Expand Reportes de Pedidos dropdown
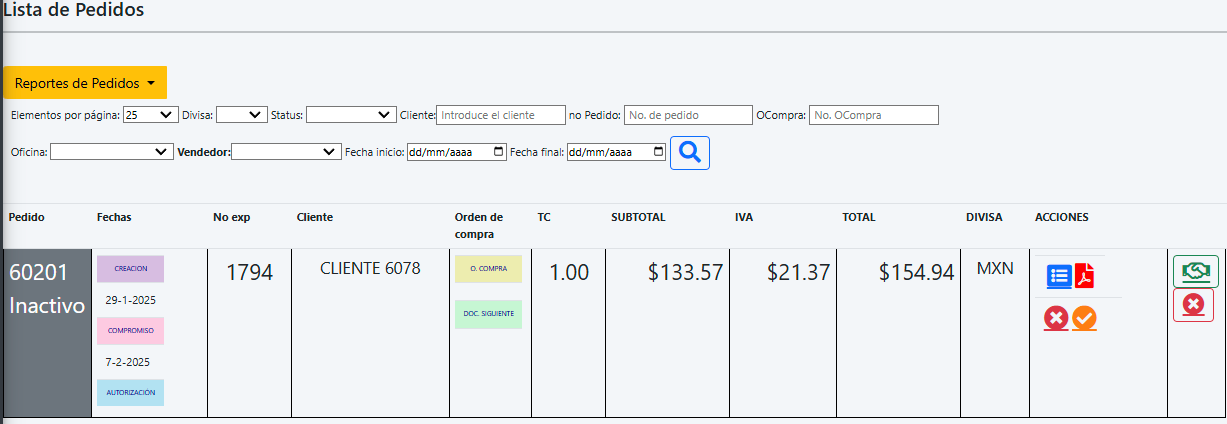This screenshot has height=424, width=1227. [x=85, y=83]
